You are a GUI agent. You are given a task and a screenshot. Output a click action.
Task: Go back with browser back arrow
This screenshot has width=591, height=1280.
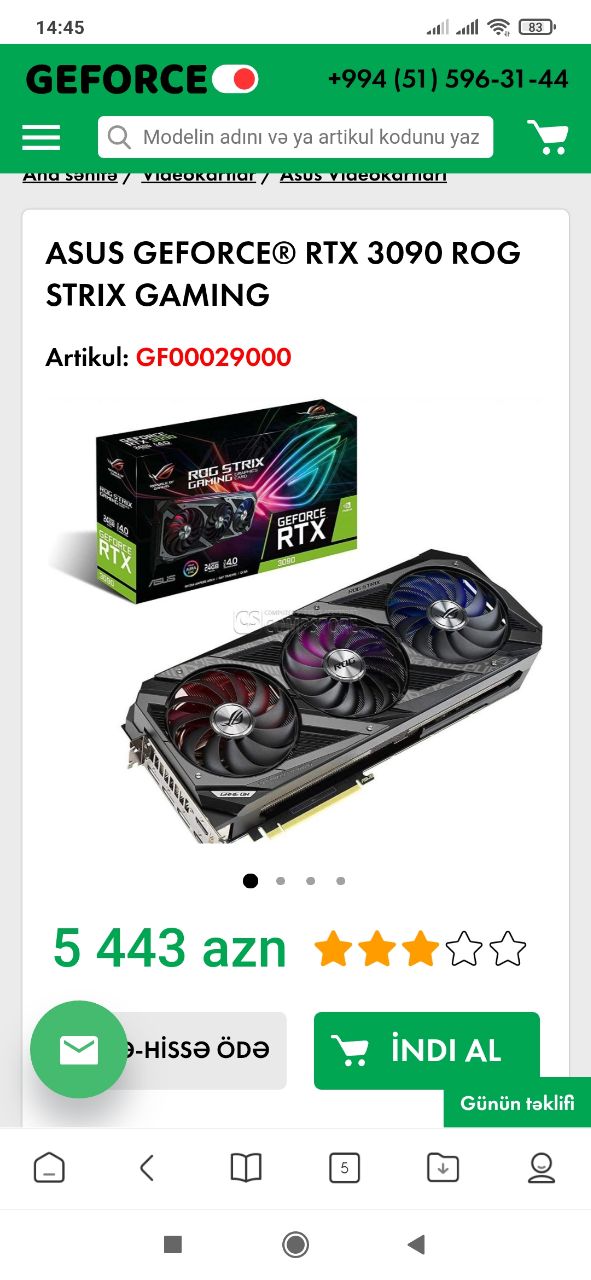click(147, 1167)
